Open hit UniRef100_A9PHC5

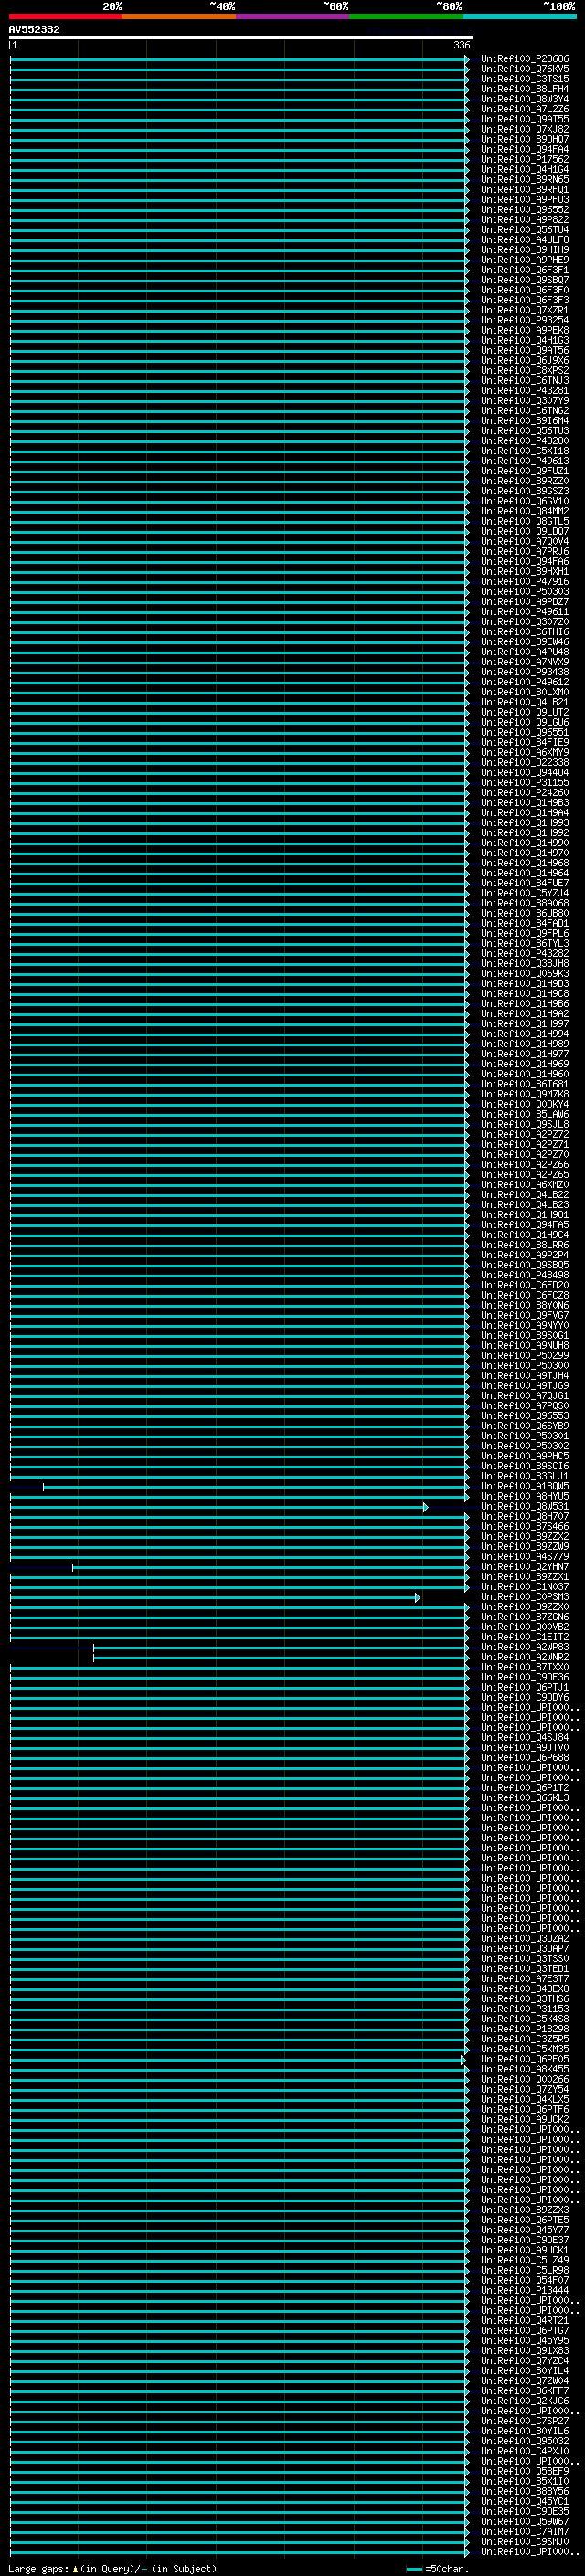(x=525, y=1455)
